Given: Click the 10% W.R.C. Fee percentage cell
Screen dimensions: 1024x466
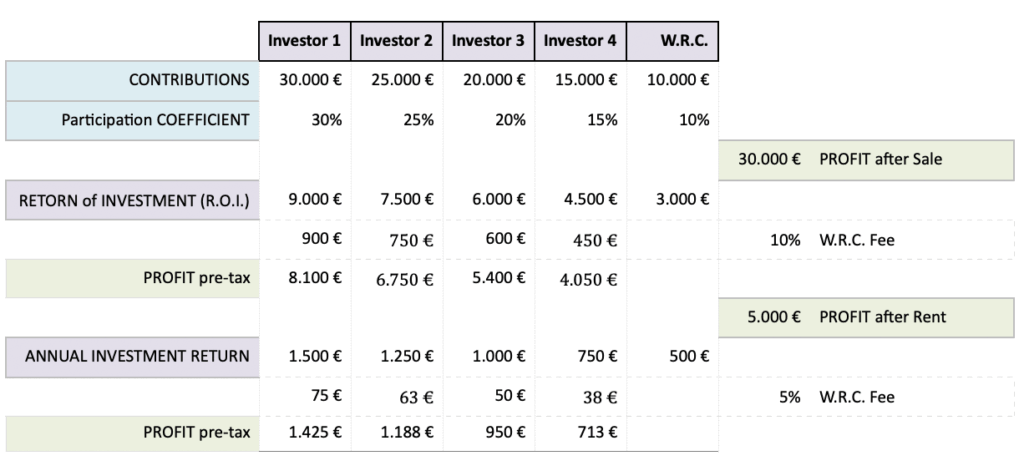Looking at the screenshot, I should click(785, 240).
